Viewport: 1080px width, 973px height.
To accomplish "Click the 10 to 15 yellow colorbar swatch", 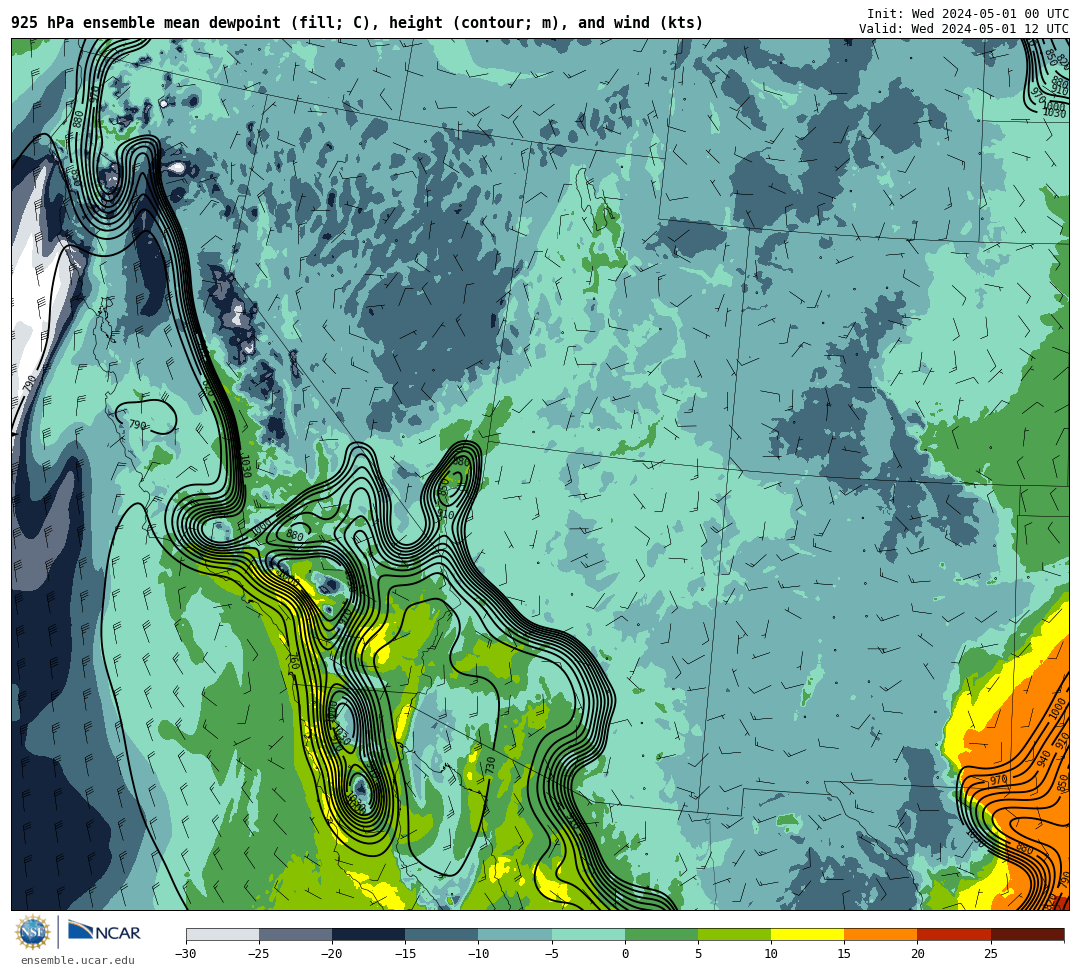I will click(x=807, y=934).
